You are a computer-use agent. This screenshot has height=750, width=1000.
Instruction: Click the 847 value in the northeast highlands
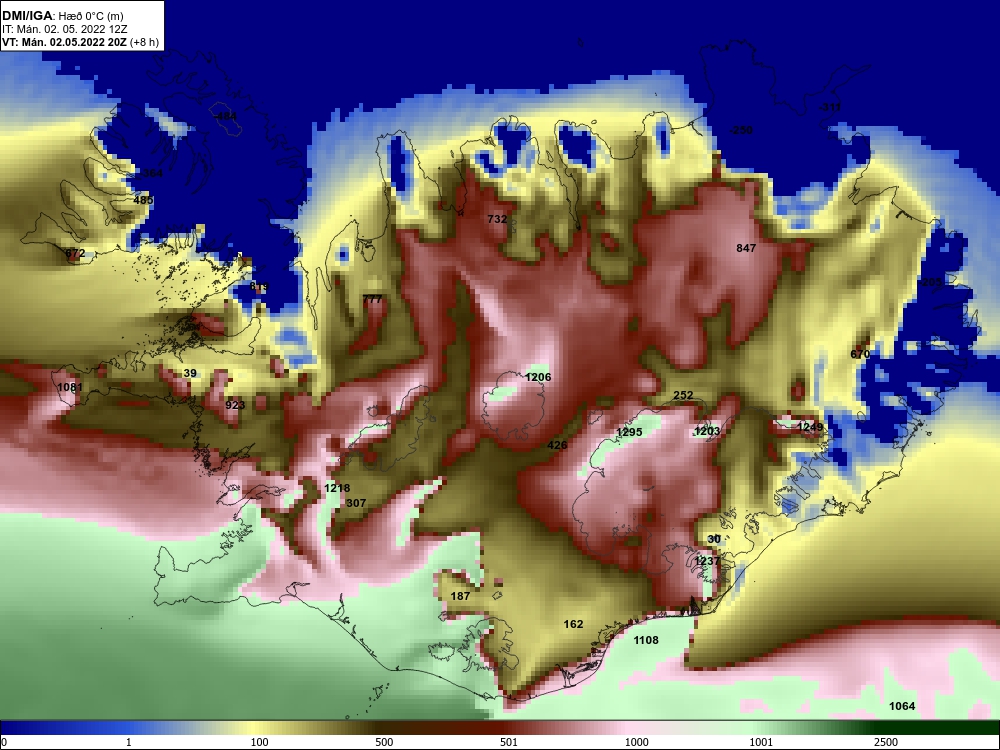[746, 248]
